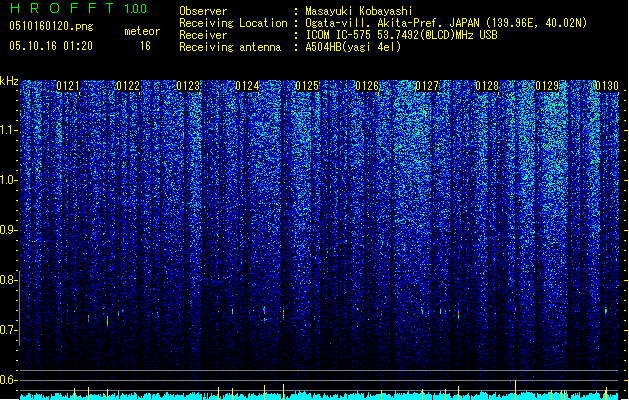Click the 0125 time marker

pos(307,86)
